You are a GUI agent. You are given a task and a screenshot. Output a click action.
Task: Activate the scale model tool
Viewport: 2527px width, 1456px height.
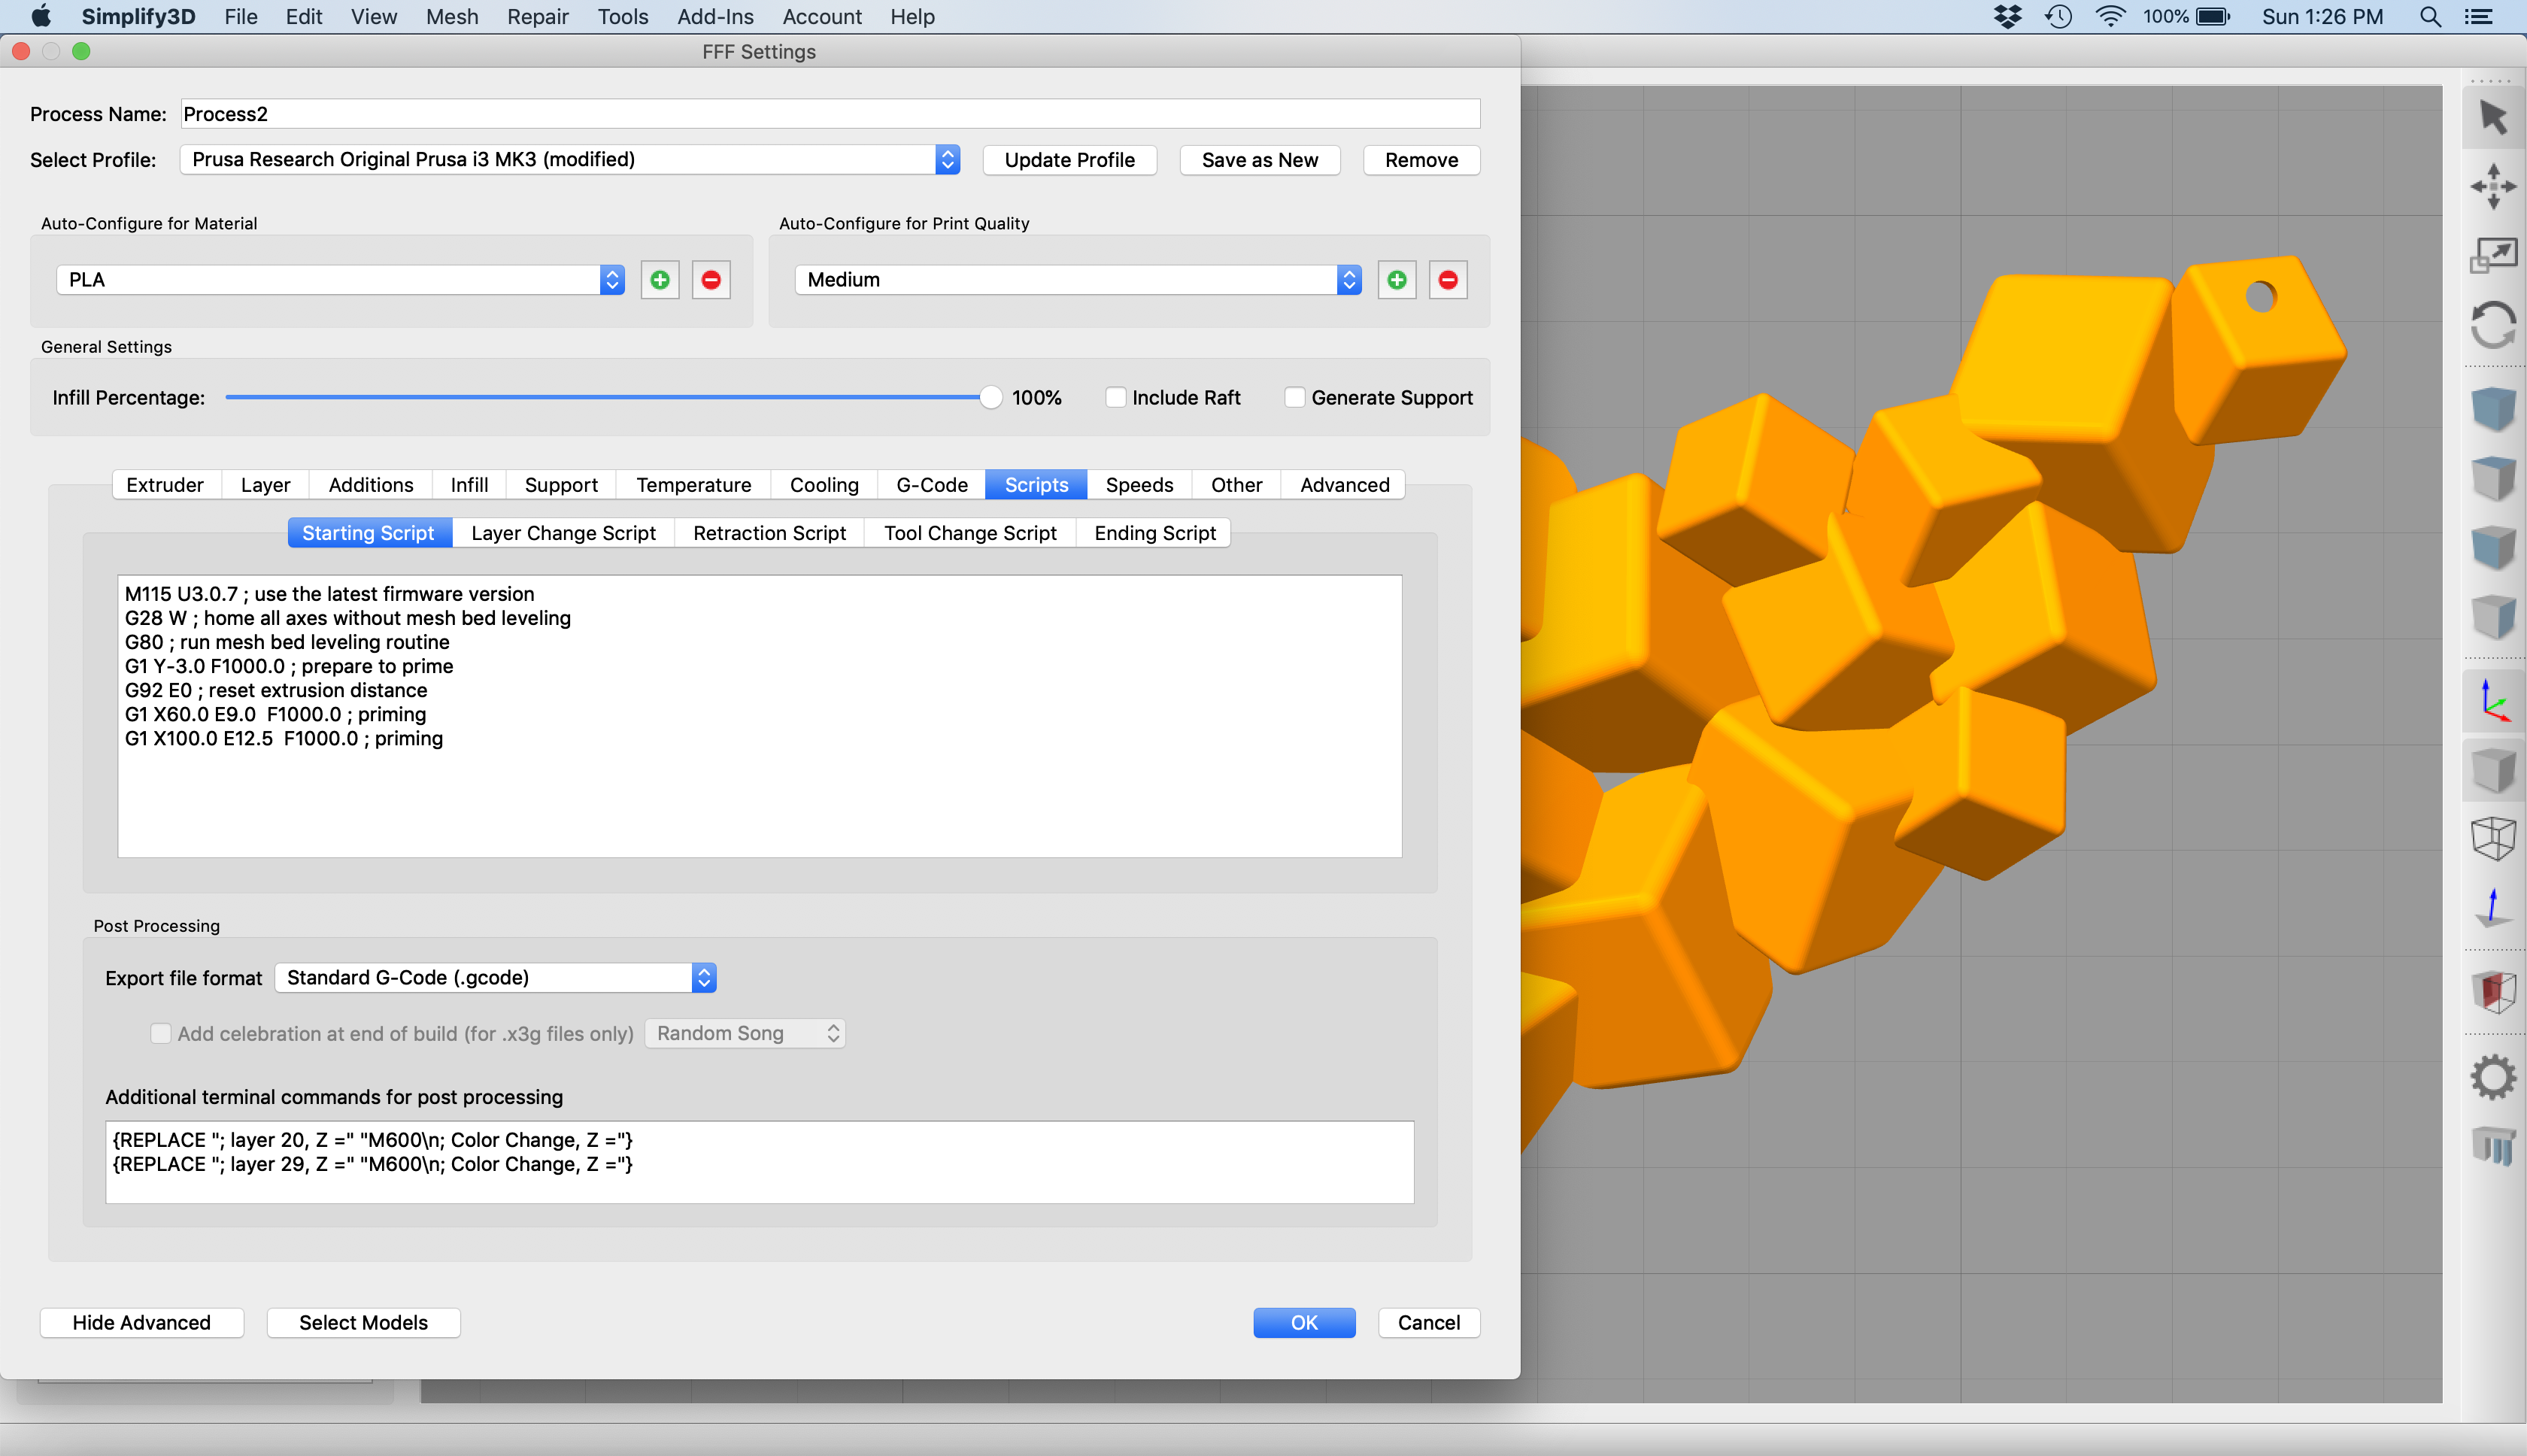(2493, 256)
